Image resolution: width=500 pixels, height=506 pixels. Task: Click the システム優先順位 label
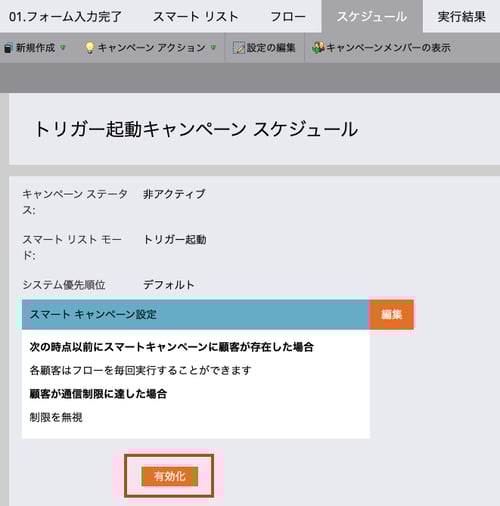pos(64,285)
